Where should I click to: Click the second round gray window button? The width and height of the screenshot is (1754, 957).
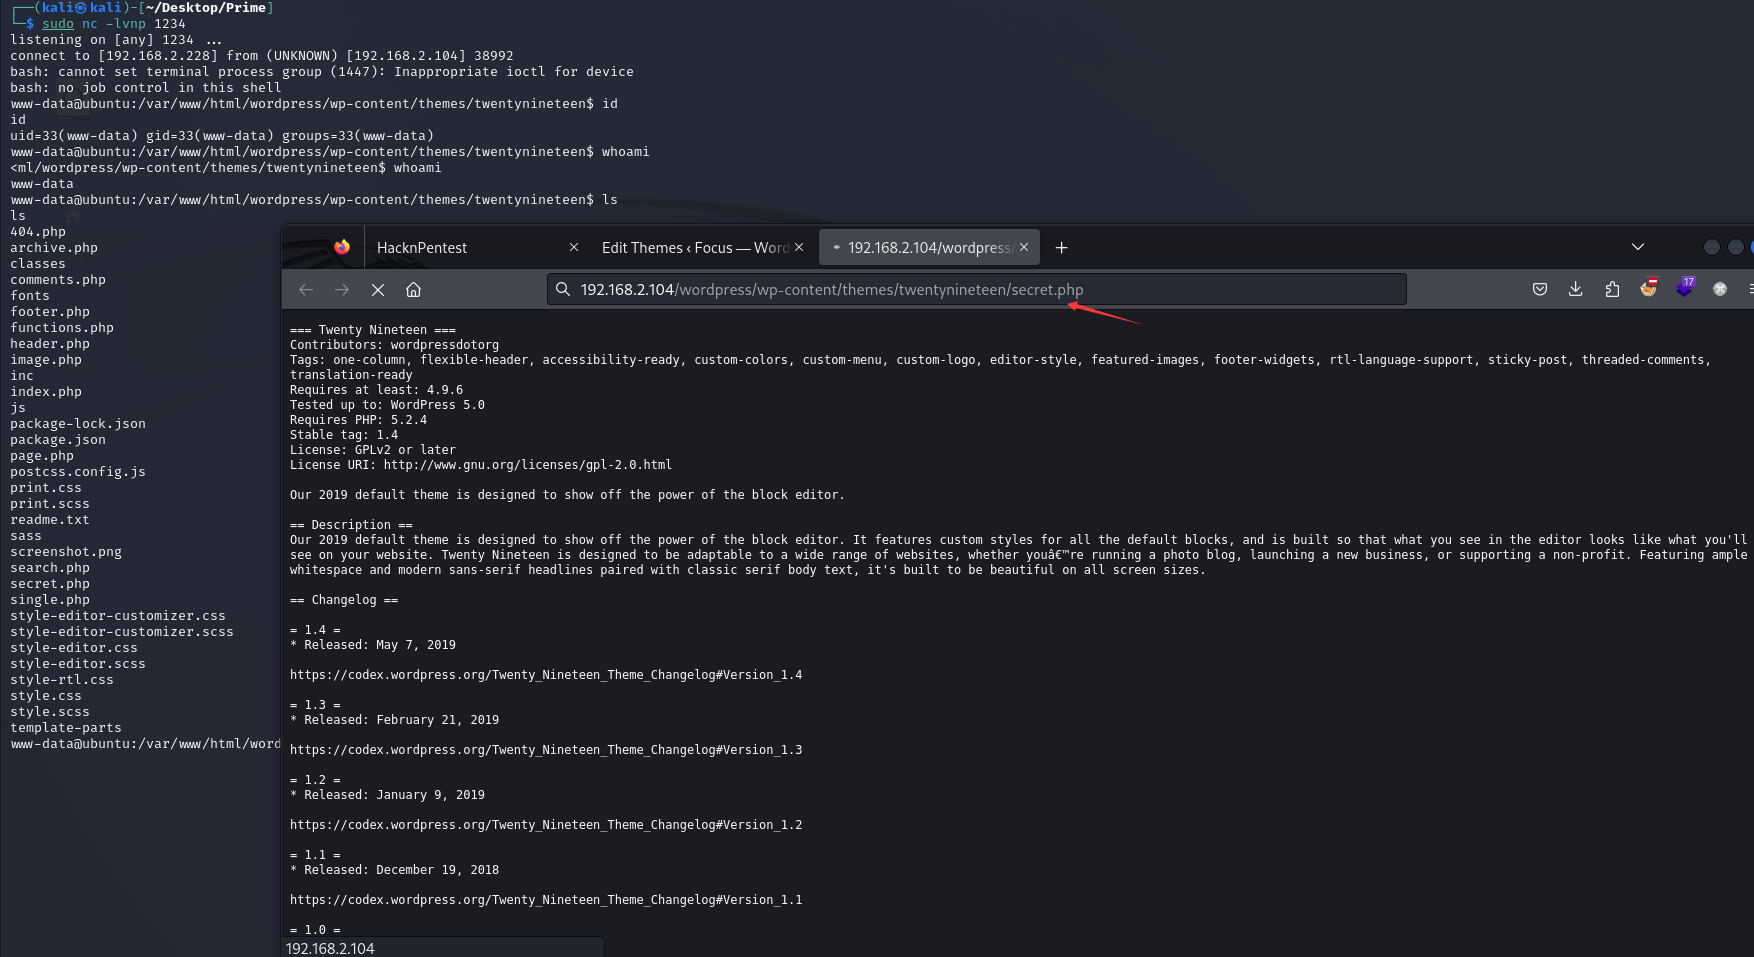coord(1736,247)
